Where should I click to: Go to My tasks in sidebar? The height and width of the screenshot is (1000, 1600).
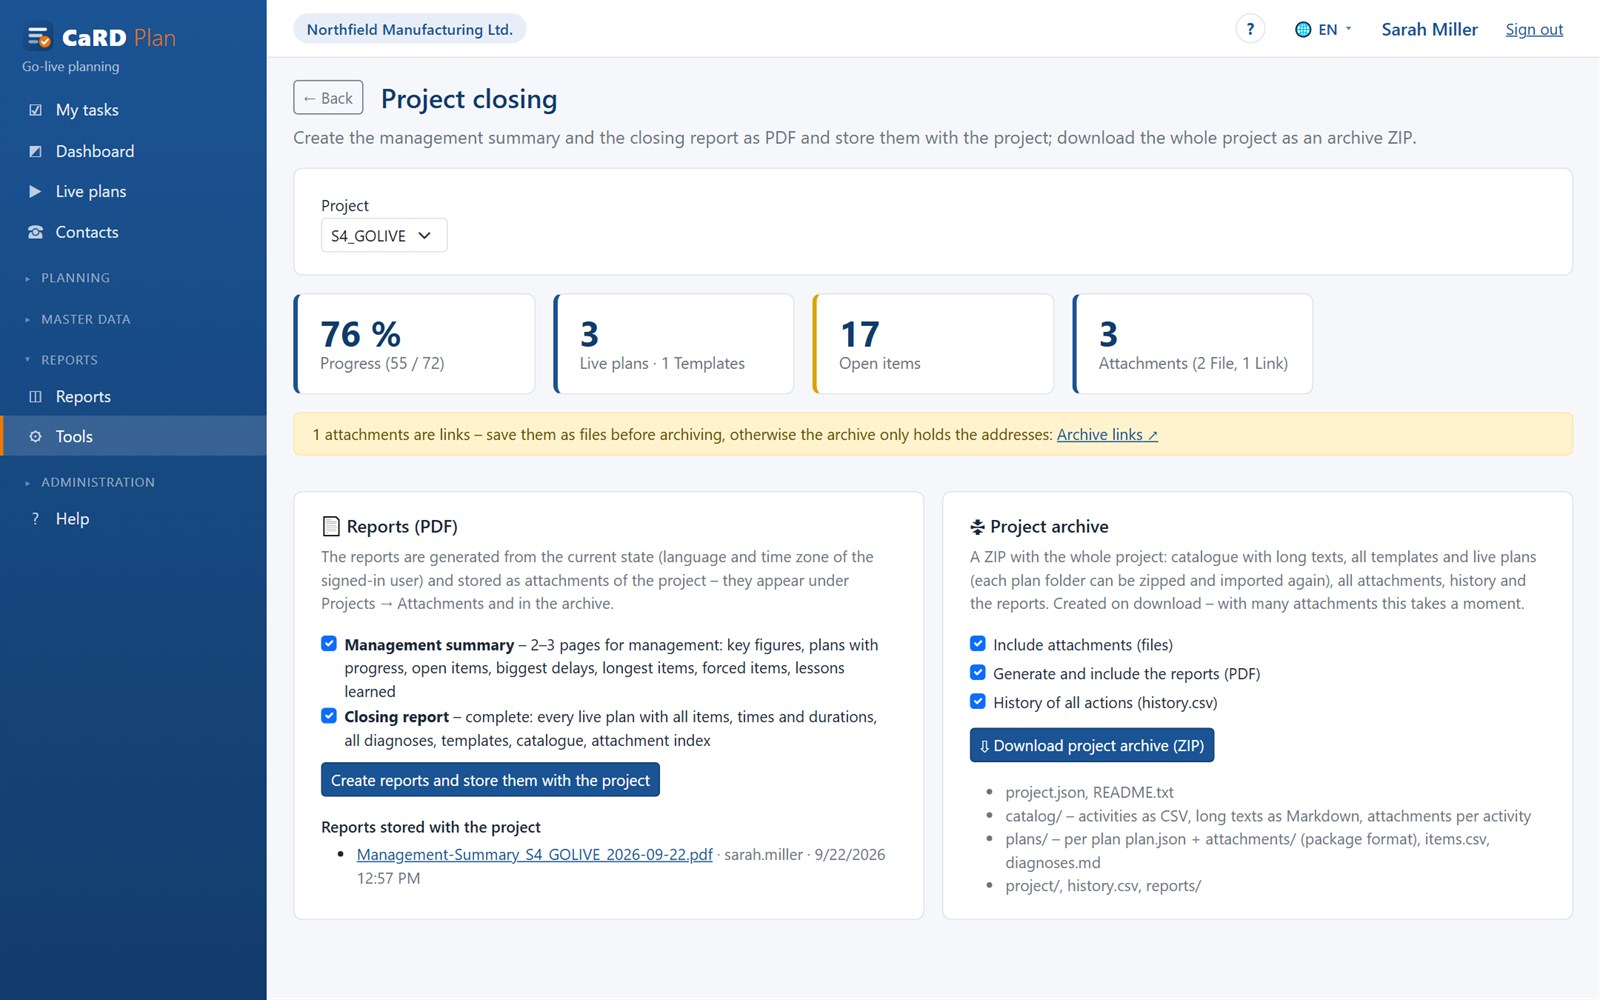coord(133,110)
